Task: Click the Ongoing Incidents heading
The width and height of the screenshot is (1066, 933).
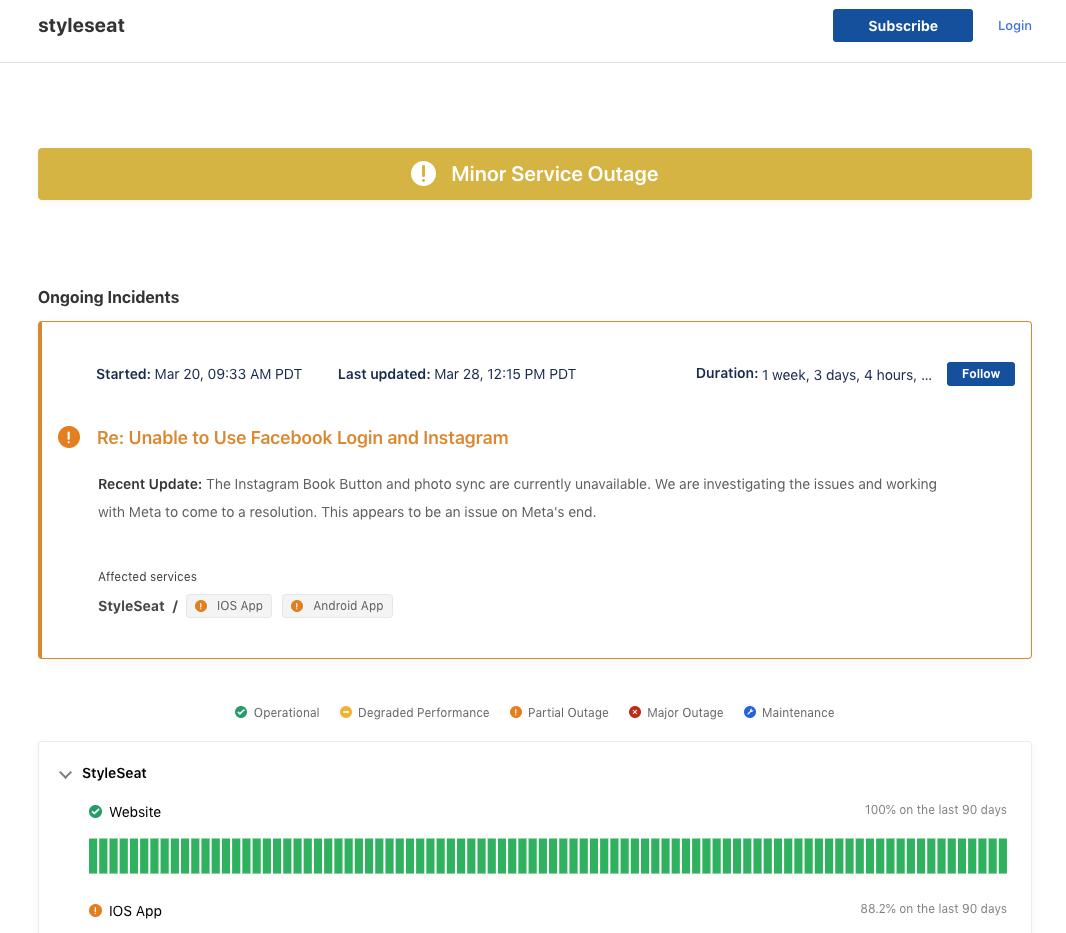Action: 109,297
